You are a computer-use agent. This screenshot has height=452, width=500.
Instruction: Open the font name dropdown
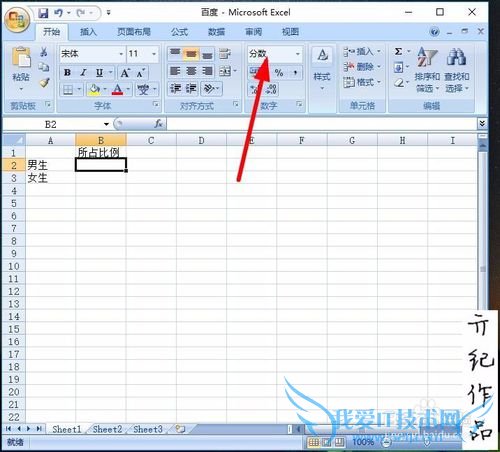[121, 54]
